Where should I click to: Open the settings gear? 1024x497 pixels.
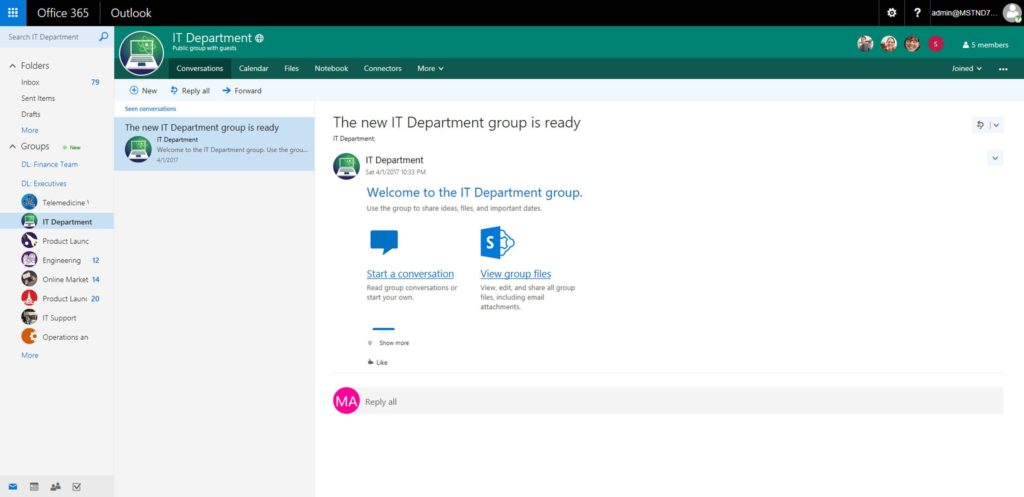[891, 12]
